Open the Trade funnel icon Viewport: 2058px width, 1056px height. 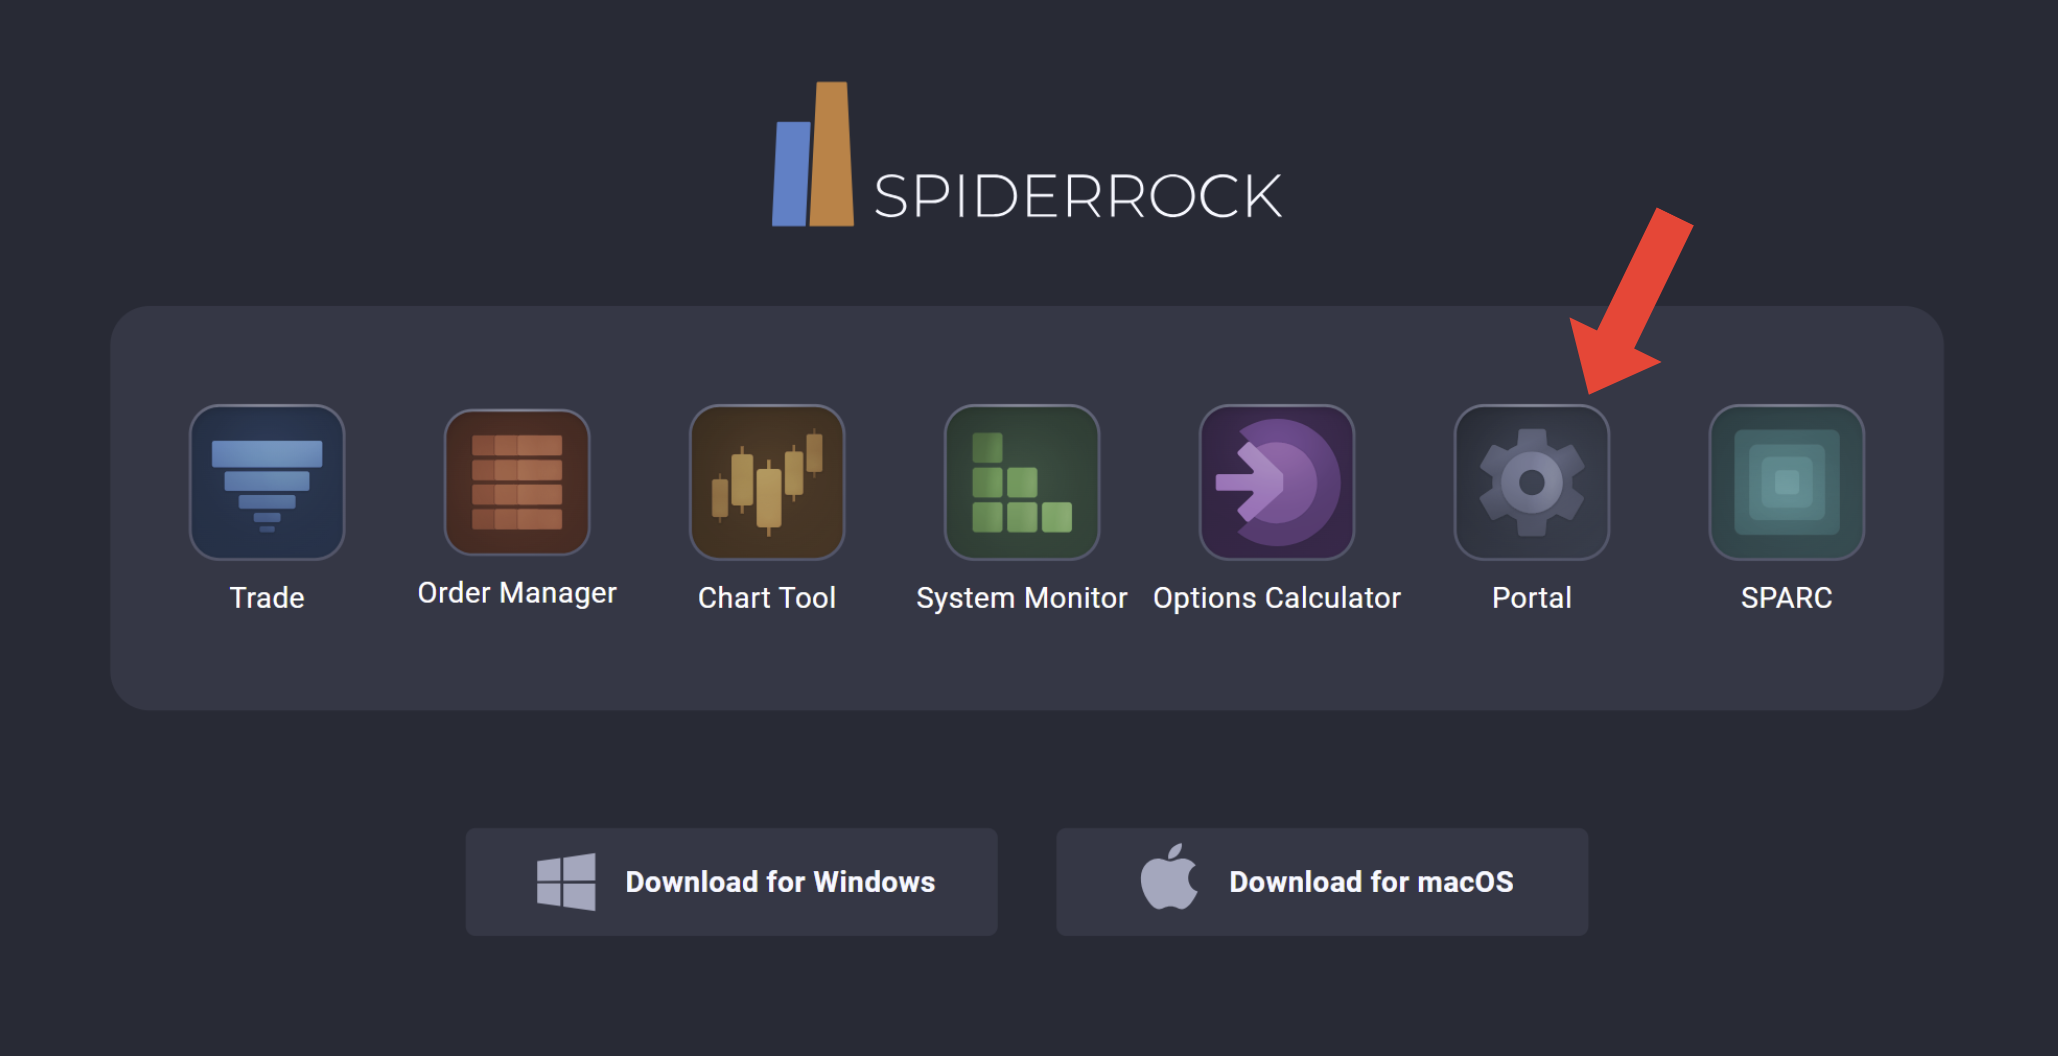pyautogui.click(x=267, y=483)
